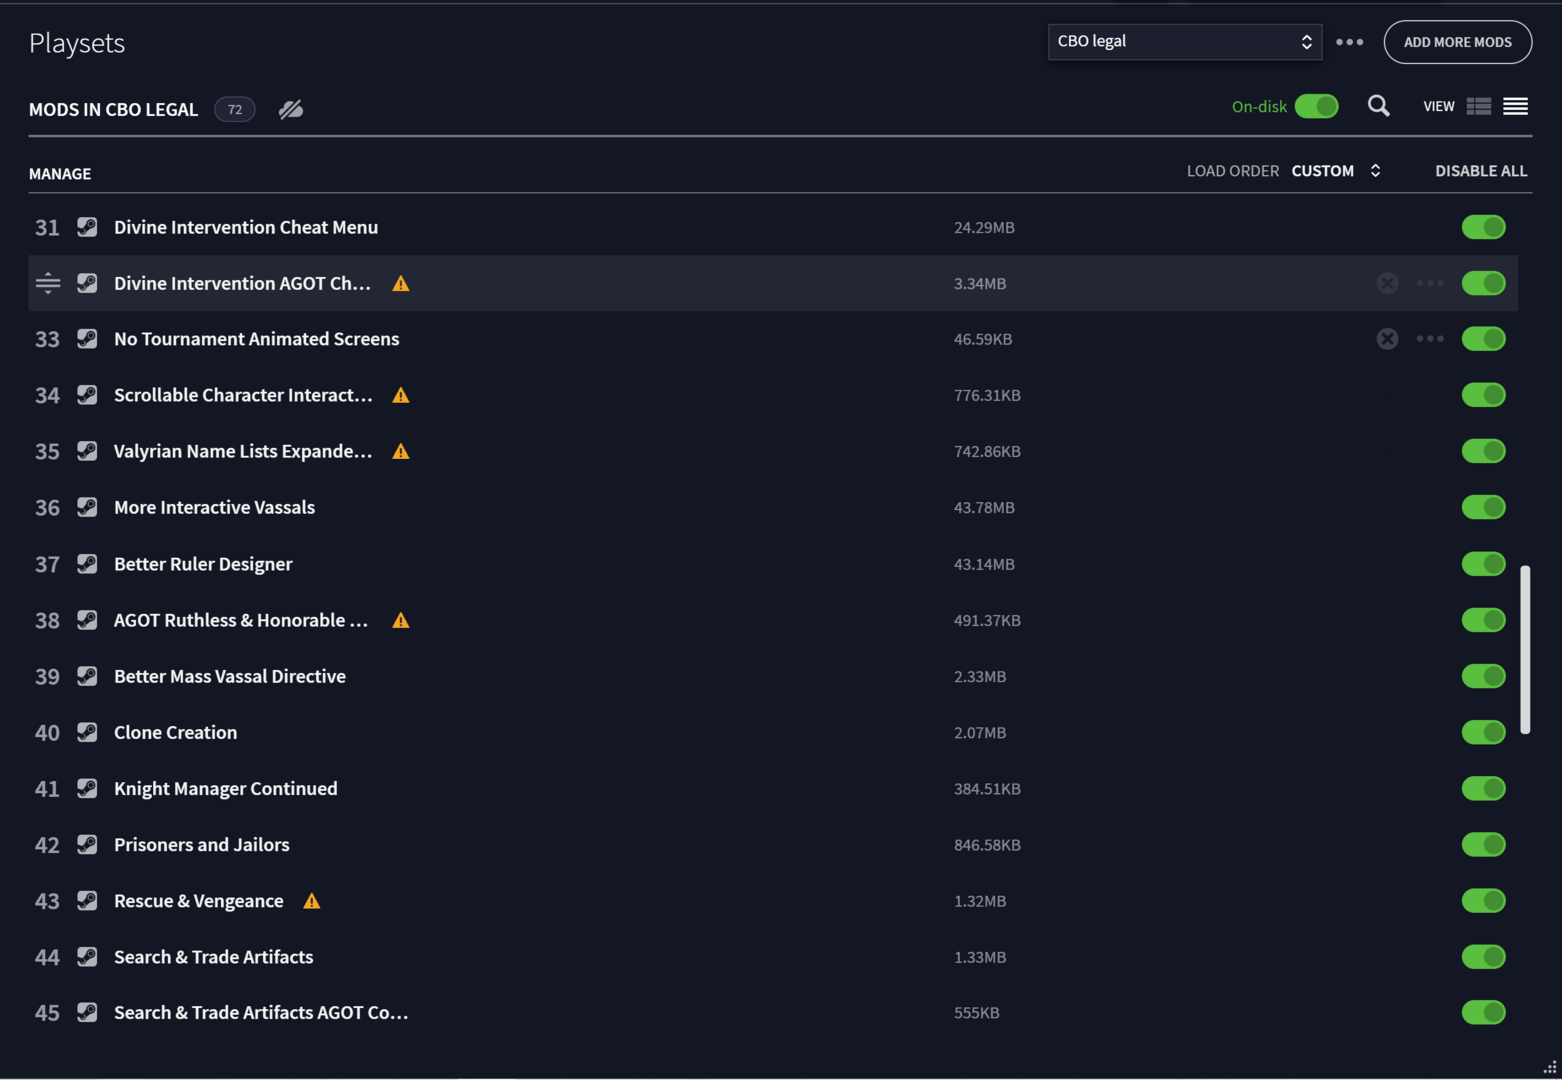The height and width of the screenshot is (1080, 1562).
Task: Click Steam icon on No Tournament Animated Screens row
Action: click(88, 339)
